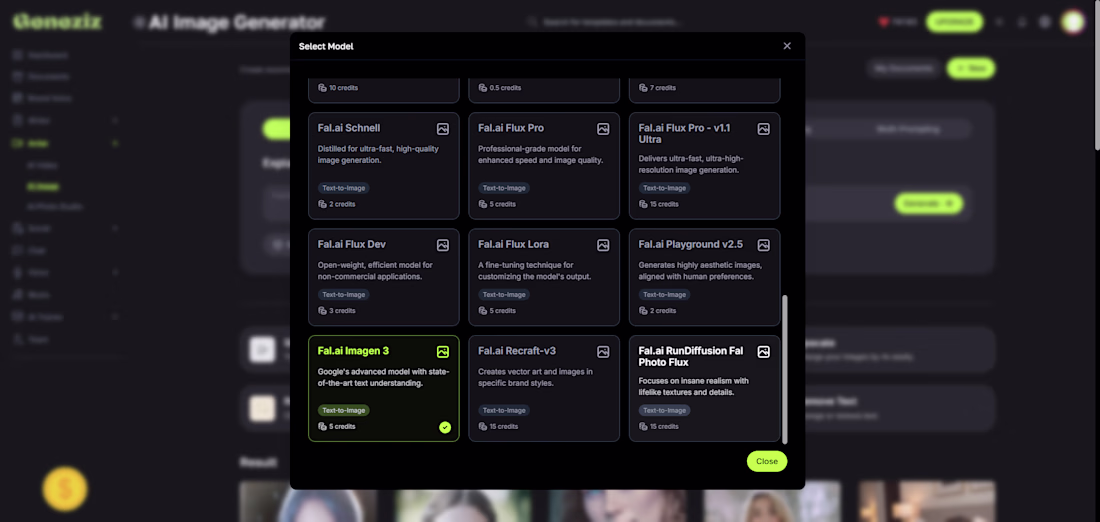The image size is (1100, 522).
Task: Choose the Fal.ai Recraft-v3 model
Action: (544, 389)
